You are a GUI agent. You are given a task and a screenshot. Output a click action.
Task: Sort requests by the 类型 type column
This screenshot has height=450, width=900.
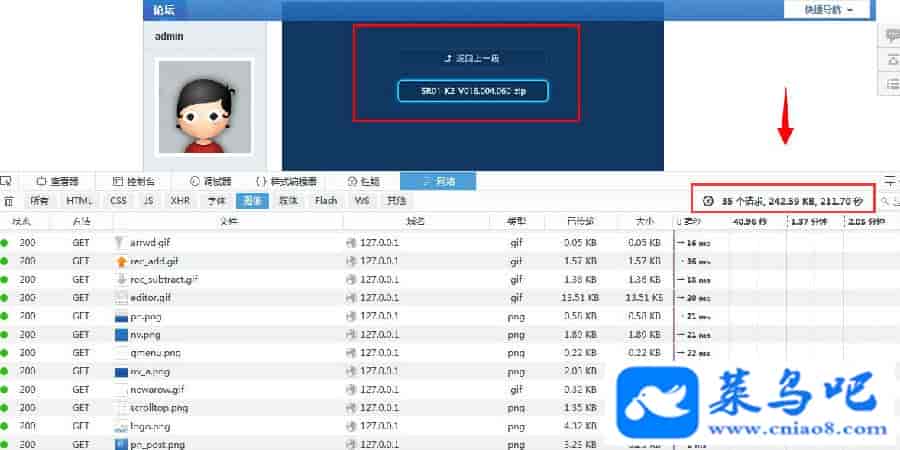click(x=517, y=221)
